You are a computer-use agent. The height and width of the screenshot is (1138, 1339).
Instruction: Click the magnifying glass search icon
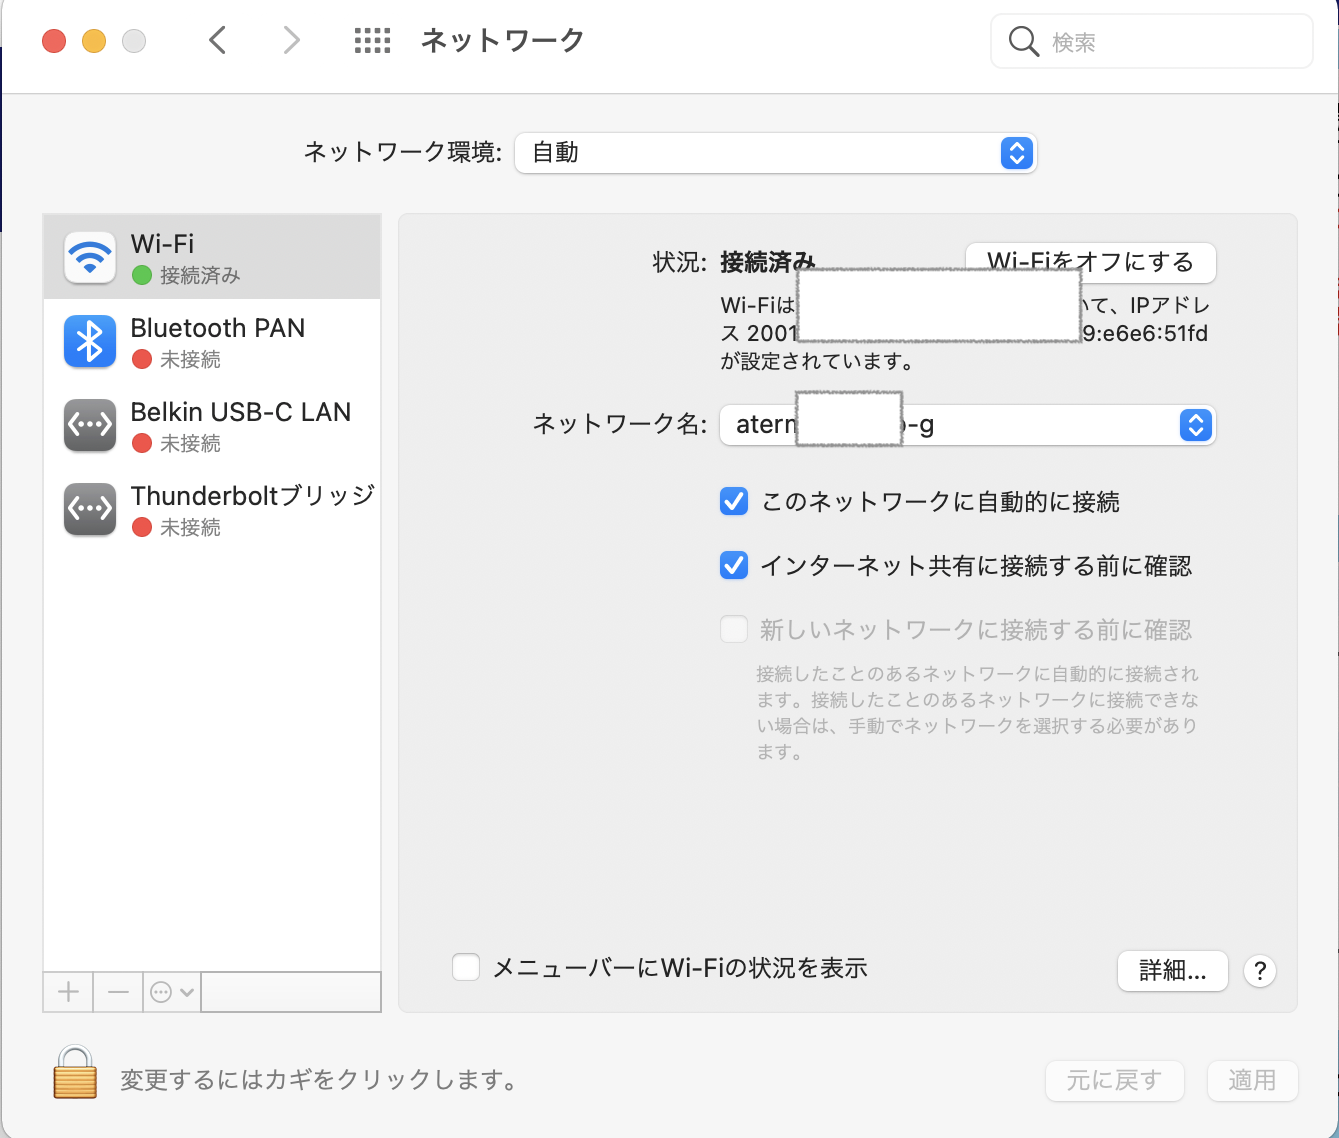[x=1023, y=41]
